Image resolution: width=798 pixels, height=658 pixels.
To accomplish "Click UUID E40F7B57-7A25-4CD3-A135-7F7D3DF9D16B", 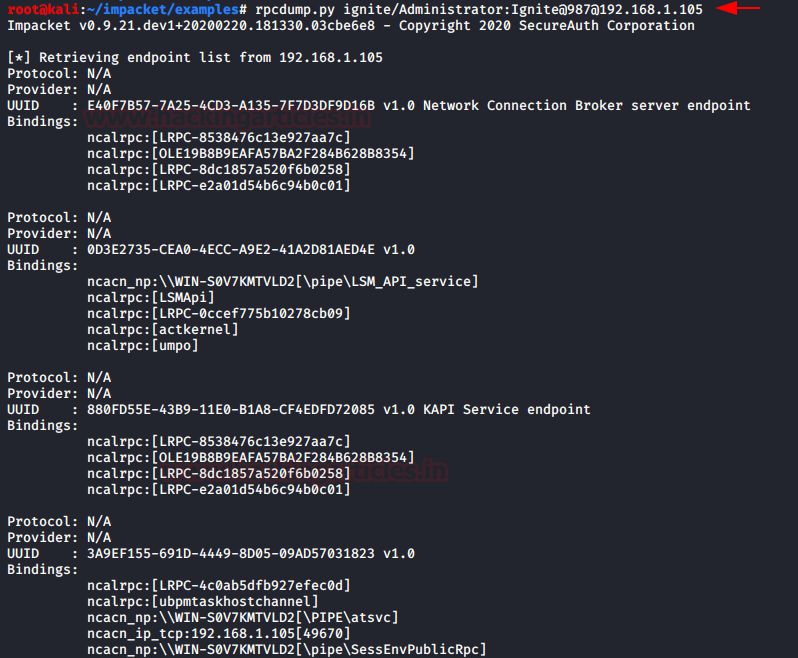I will (231, 105).
